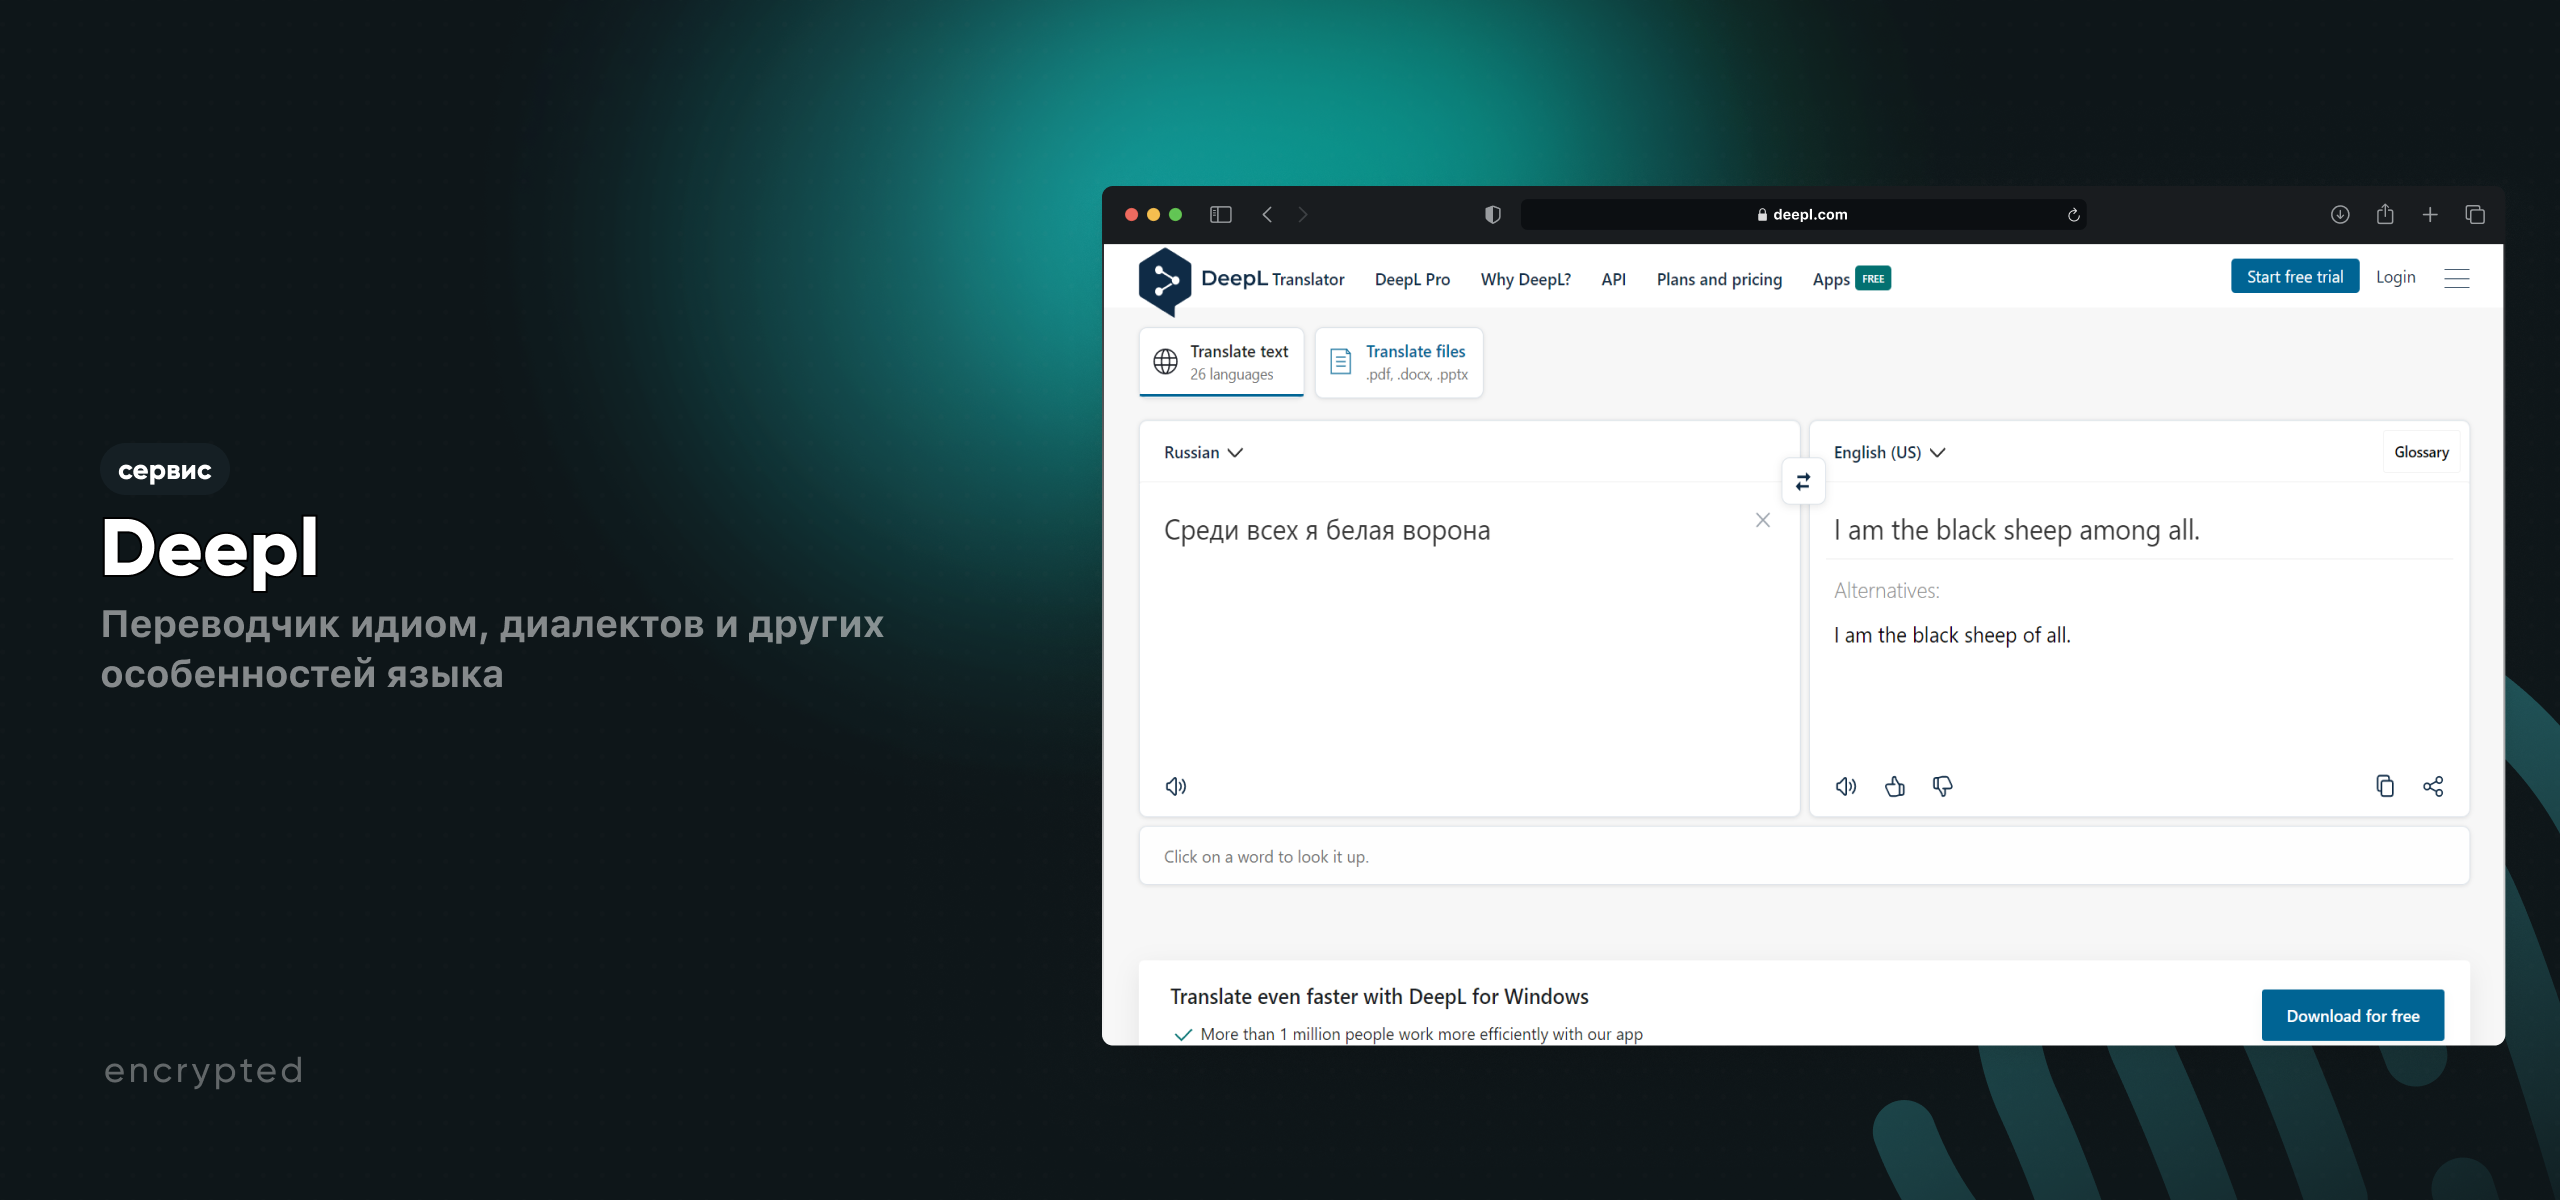Screen dimensions: 2560x1200
Task: Share the translation
Action: pyautogui.click(x=2432, y=786)
